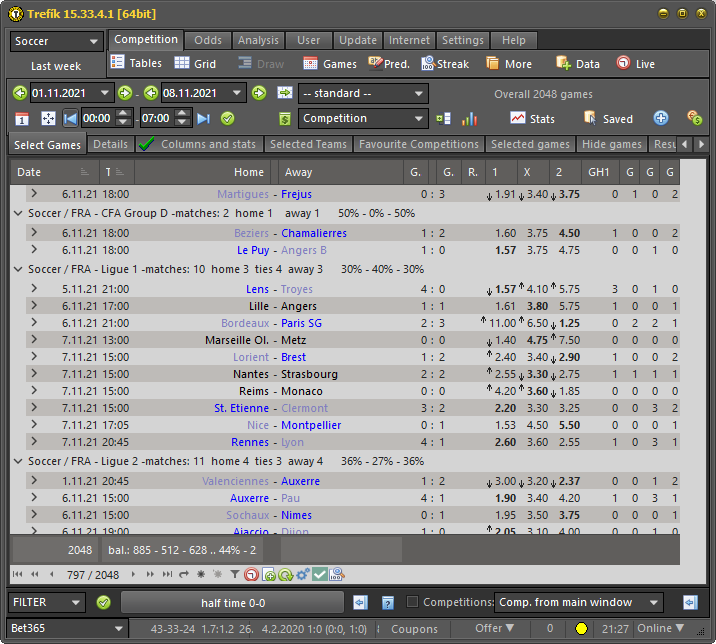The width and height of the screenshot is (716, 644).
Task: Switch to the Analysis tab
Action: click(258, 40)
